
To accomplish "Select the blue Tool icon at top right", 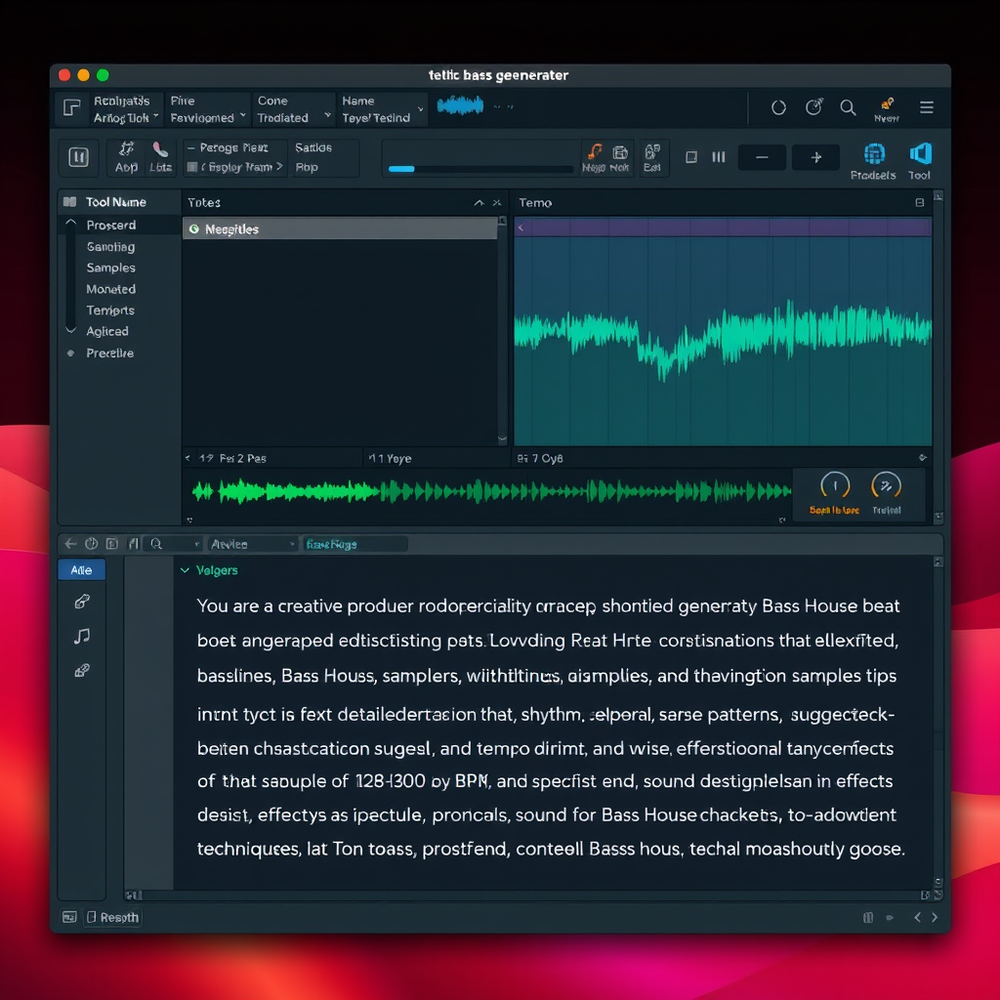I will (x=920, y=154).
